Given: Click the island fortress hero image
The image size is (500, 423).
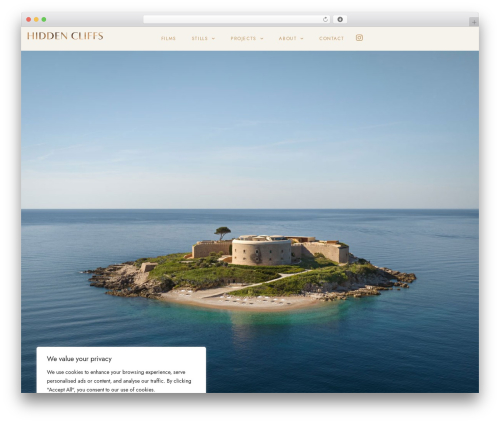Looking at the screenshot, I should tap(250, 222).
